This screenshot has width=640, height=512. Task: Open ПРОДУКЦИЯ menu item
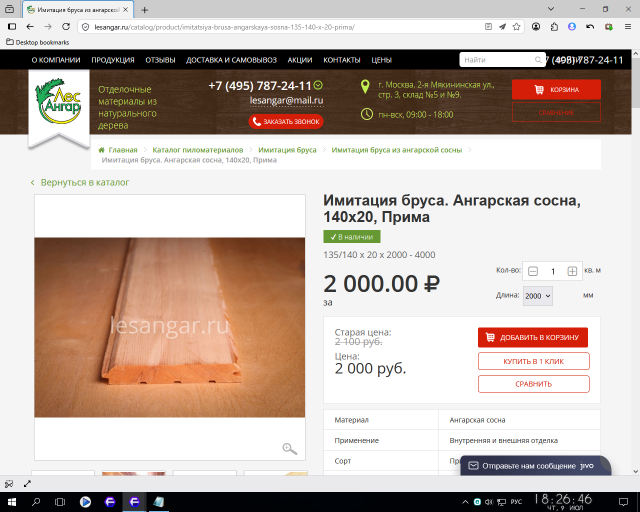[x=113, y=60]
